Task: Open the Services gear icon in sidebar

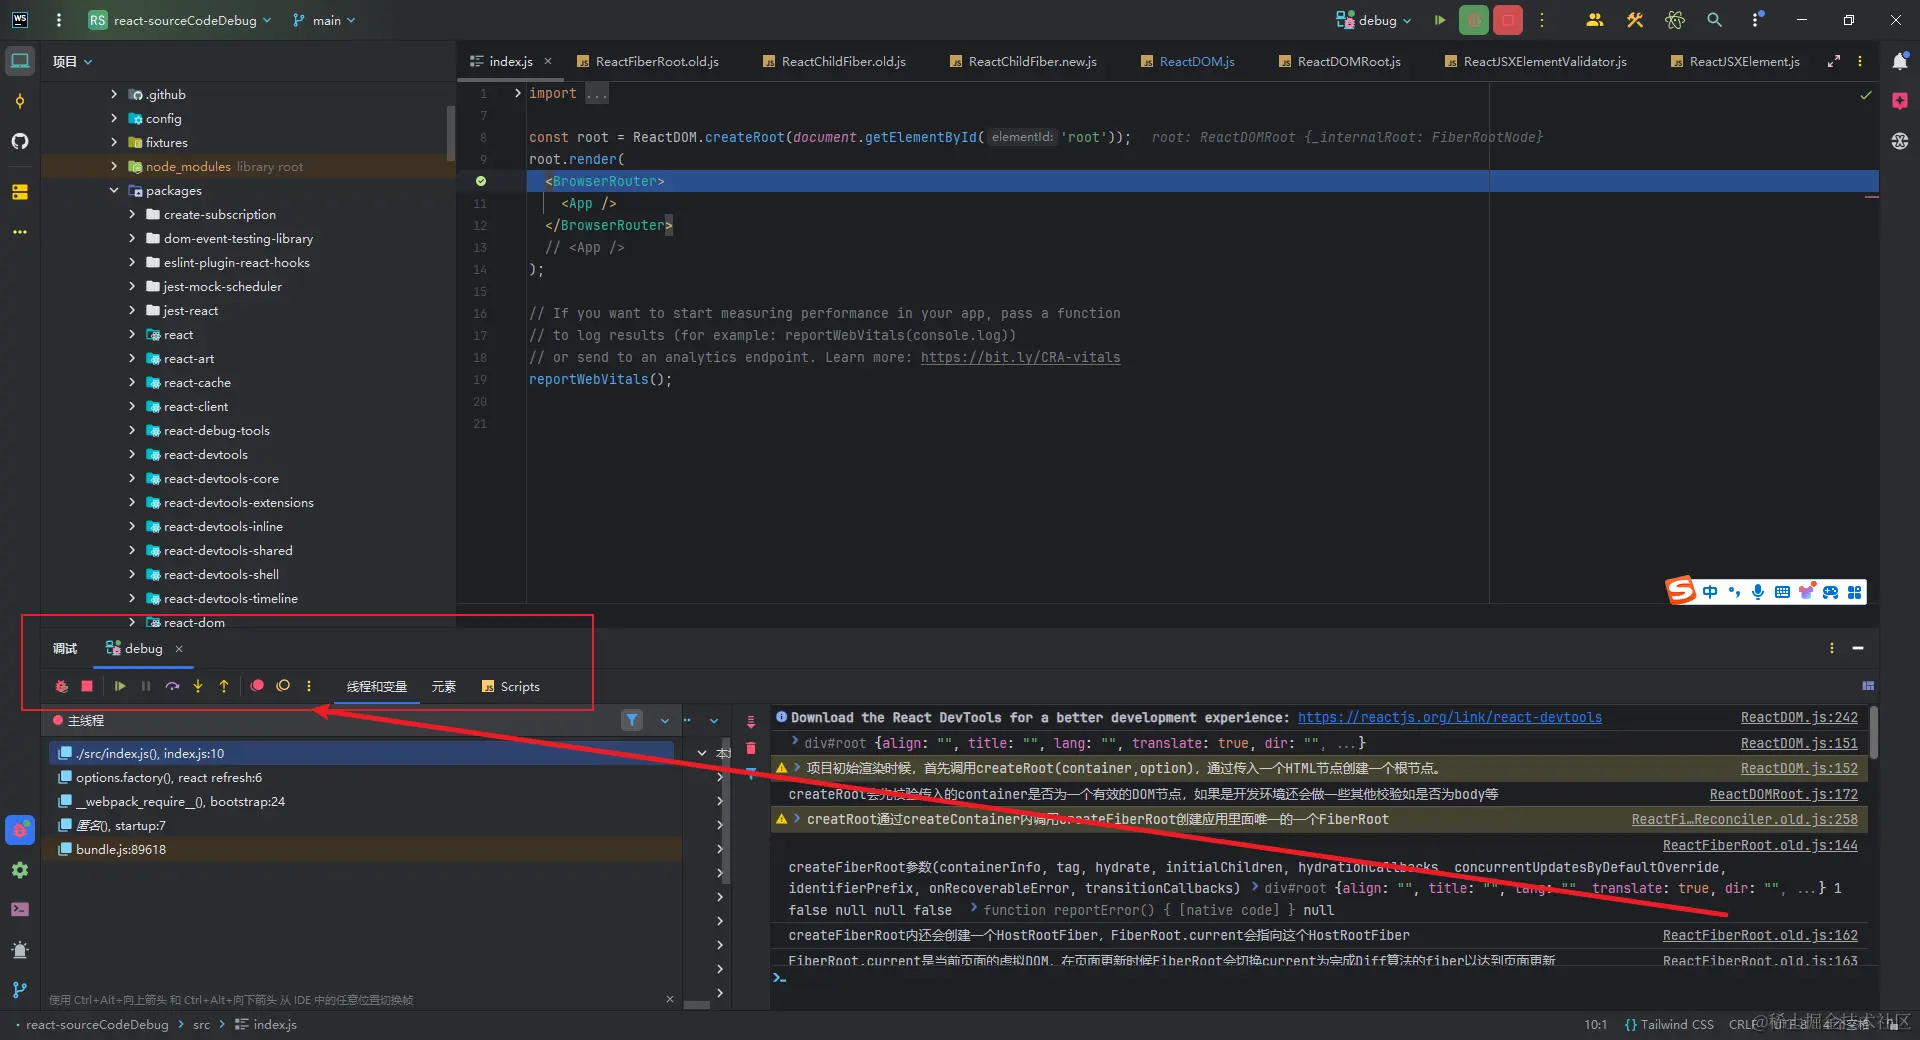Action: [20, 870]
